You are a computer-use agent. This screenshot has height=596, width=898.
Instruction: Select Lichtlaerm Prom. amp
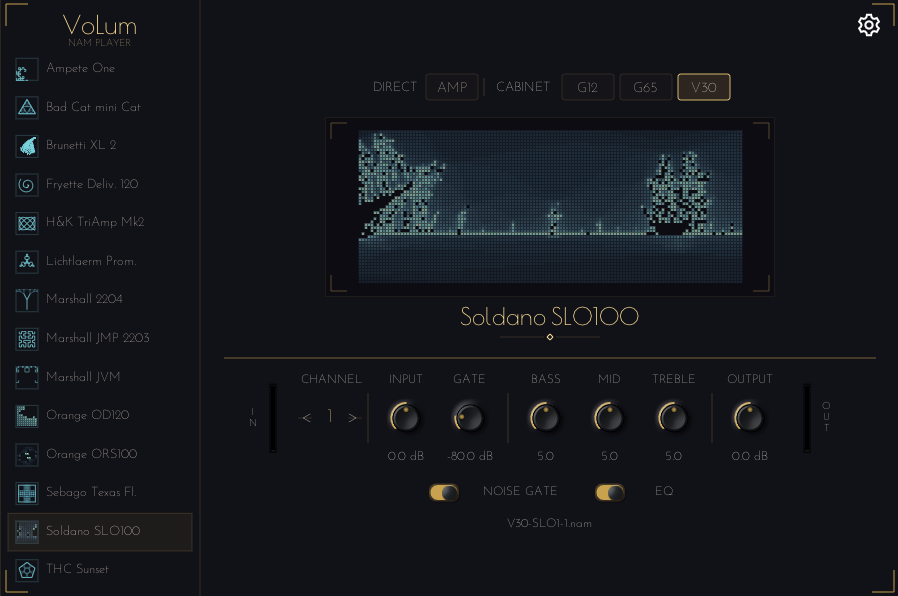[100, 262]
